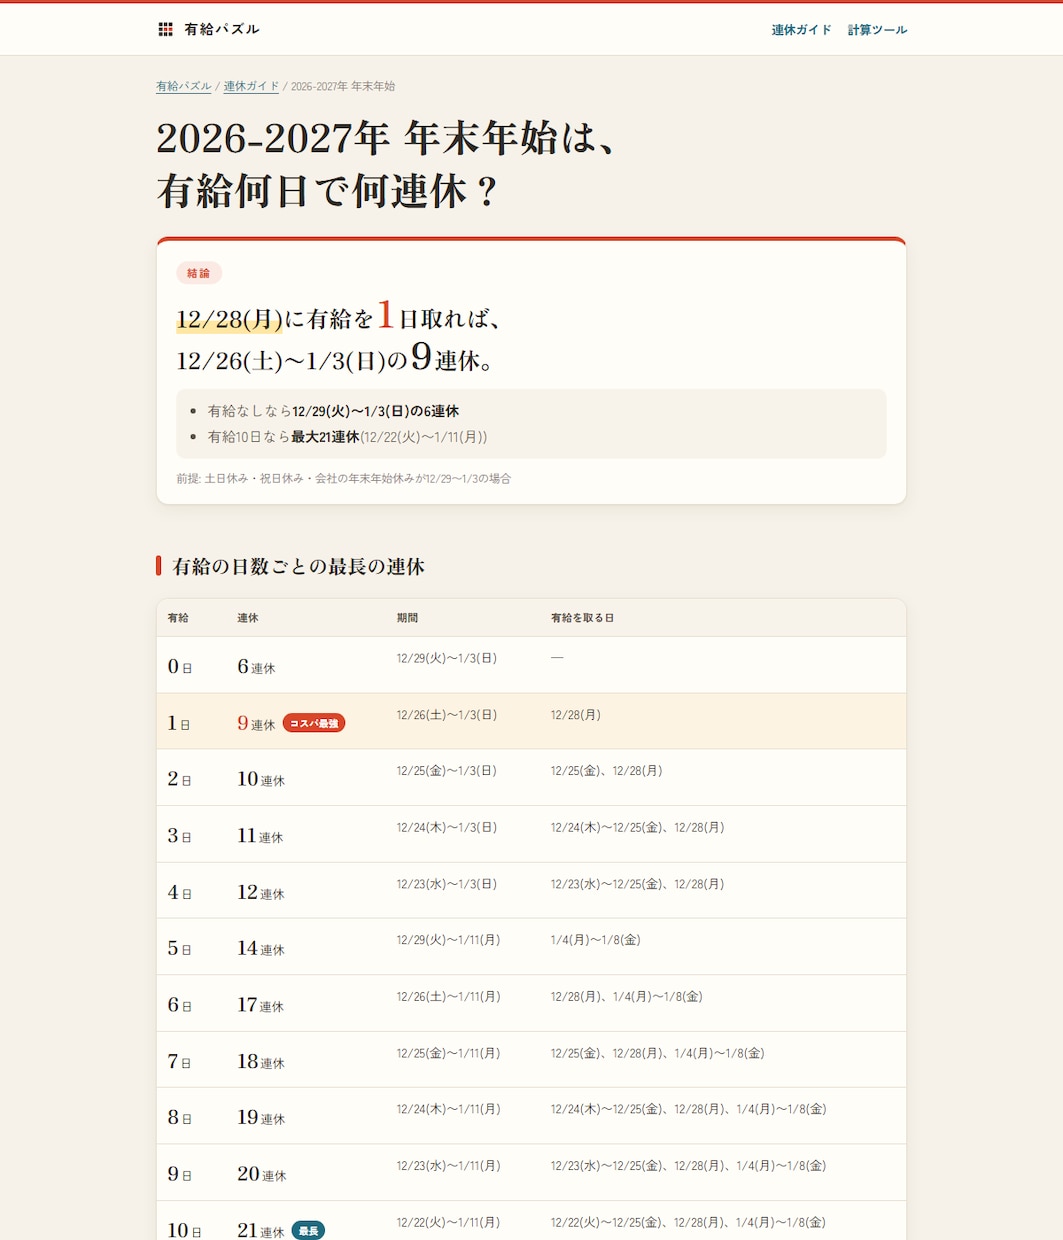Screen dimensions: 1063x1240
Task: Click the bullet 有給10日なら最大21連休
Action: pyautogui.click(x=347, y=437)
